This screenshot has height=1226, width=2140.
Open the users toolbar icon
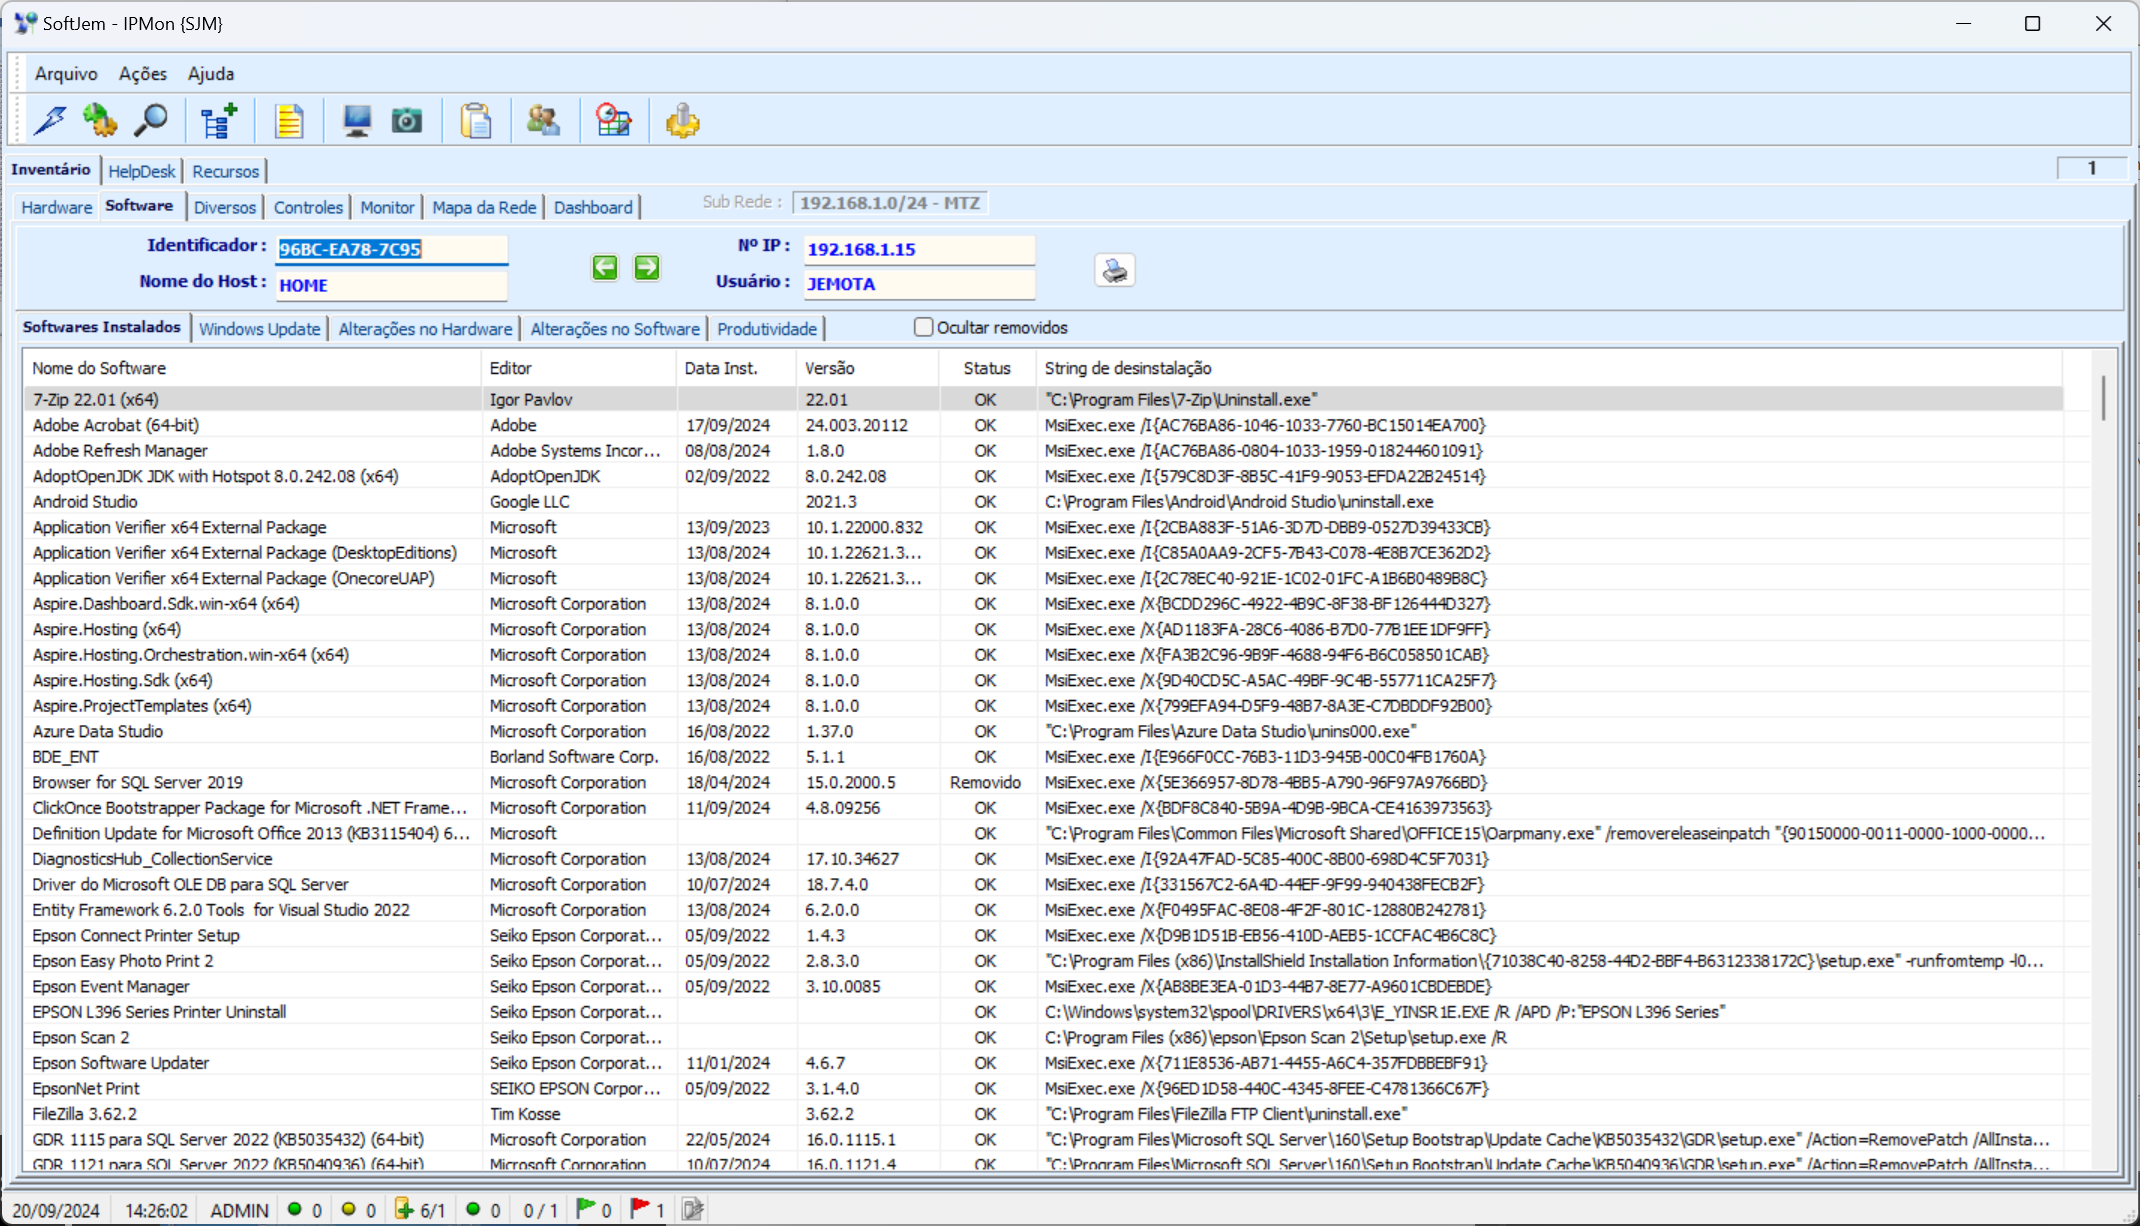(544, 121)
